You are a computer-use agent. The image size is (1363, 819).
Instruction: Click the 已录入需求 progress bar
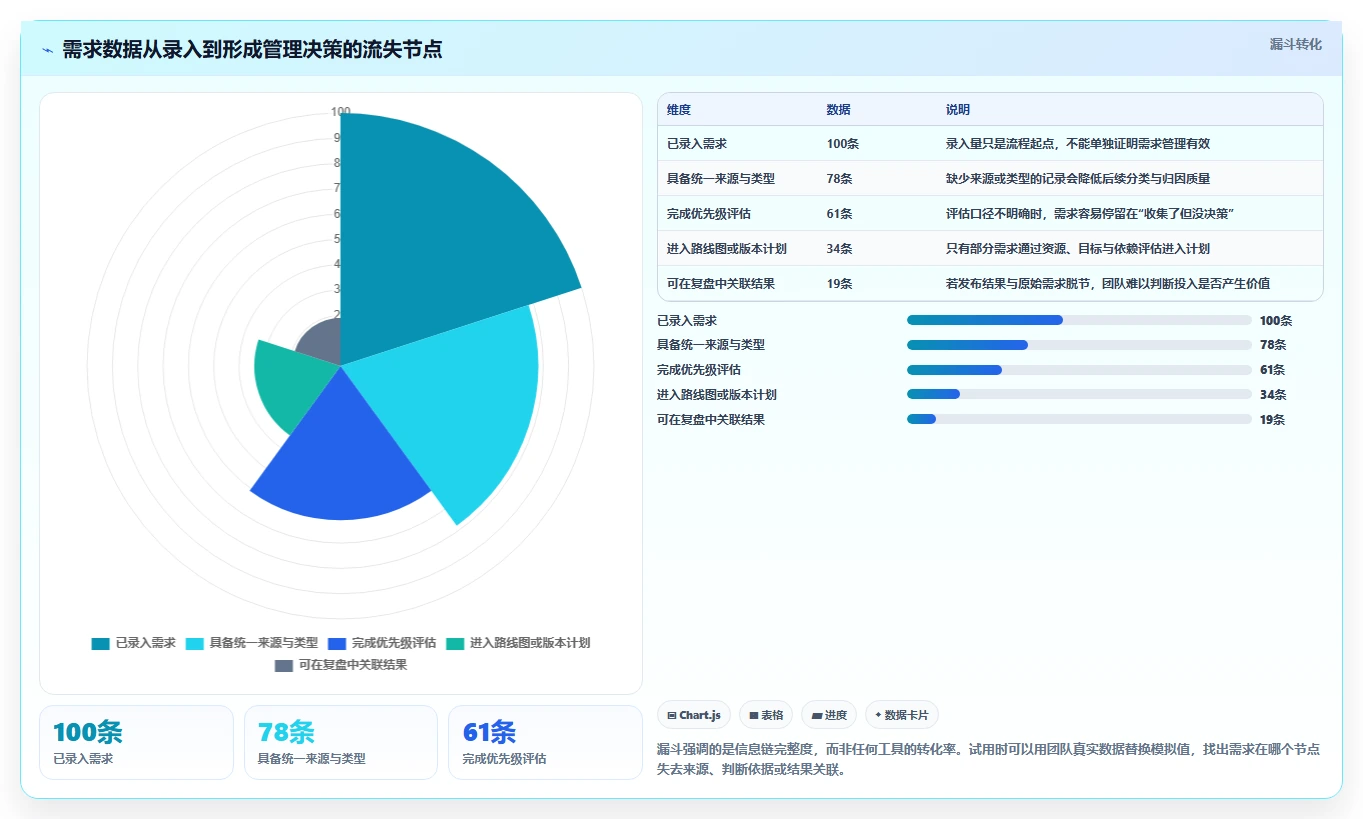tap(1079, 320)
